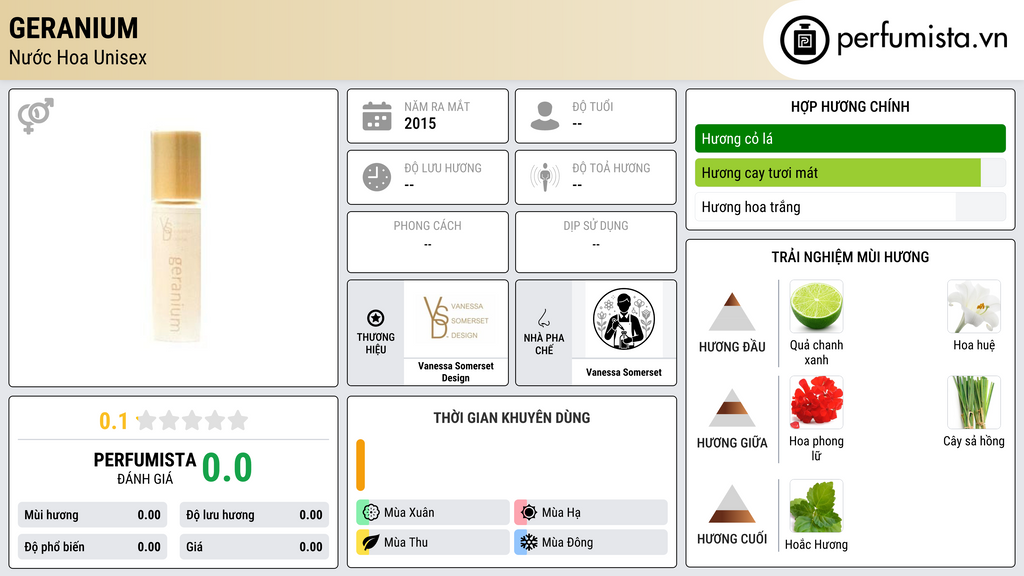Select the Mùa Thu season label
The height and width of the screenshot is (576, 1024).
click(x=406, y=542)
